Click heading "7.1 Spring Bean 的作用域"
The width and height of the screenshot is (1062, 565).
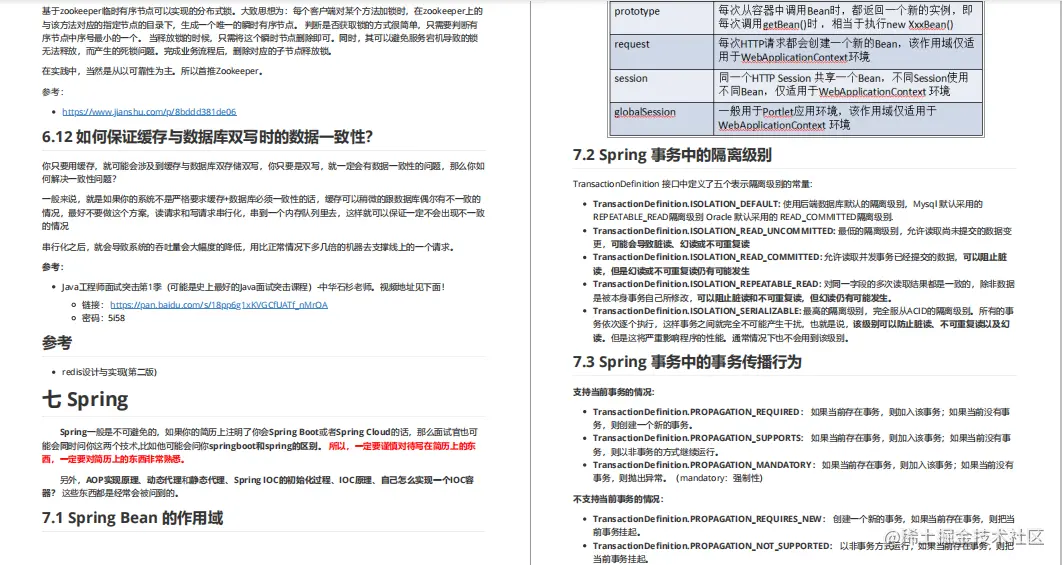point(133,518)
